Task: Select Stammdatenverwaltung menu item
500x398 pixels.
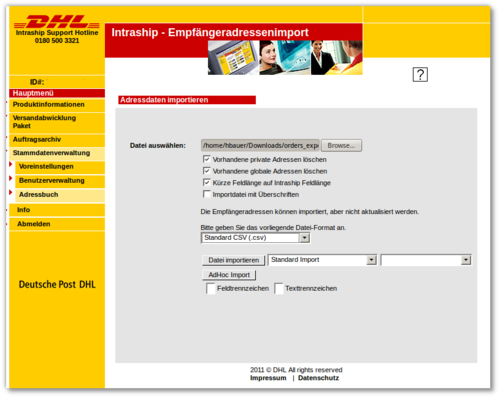Action: [x=57, y=153]
